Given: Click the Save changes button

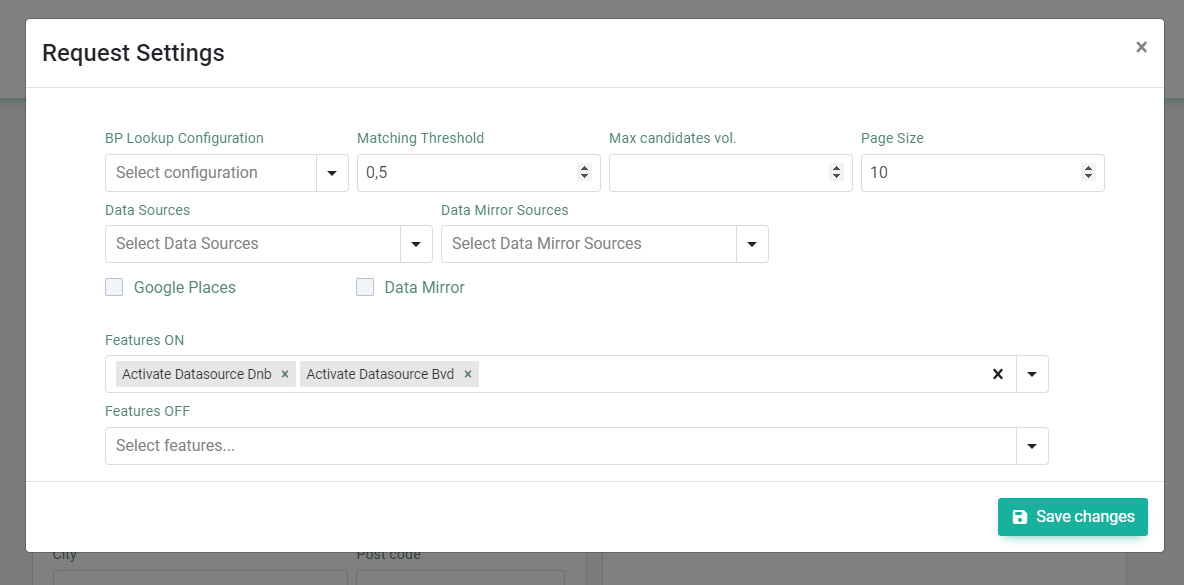Looking at the screenshot, I should click(x=1073, y=516).
